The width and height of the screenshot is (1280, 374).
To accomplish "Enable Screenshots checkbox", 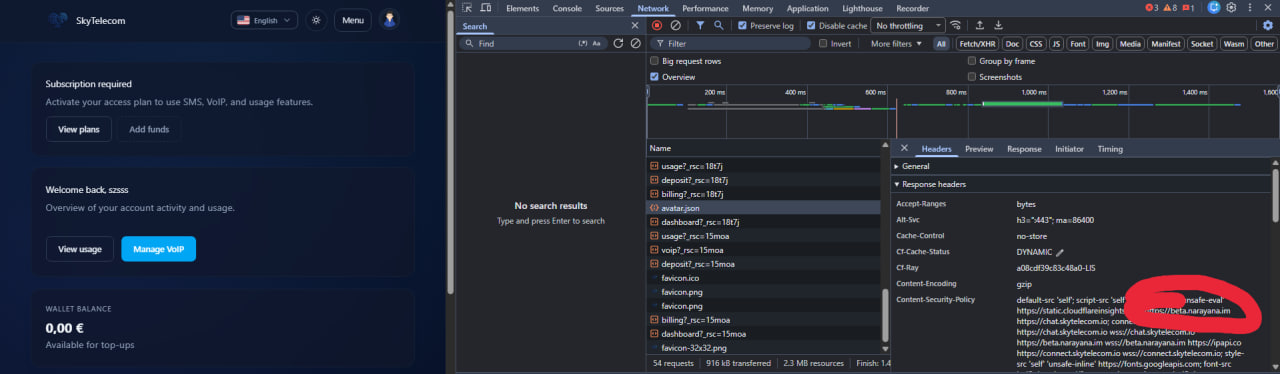I will click(971, 77).
